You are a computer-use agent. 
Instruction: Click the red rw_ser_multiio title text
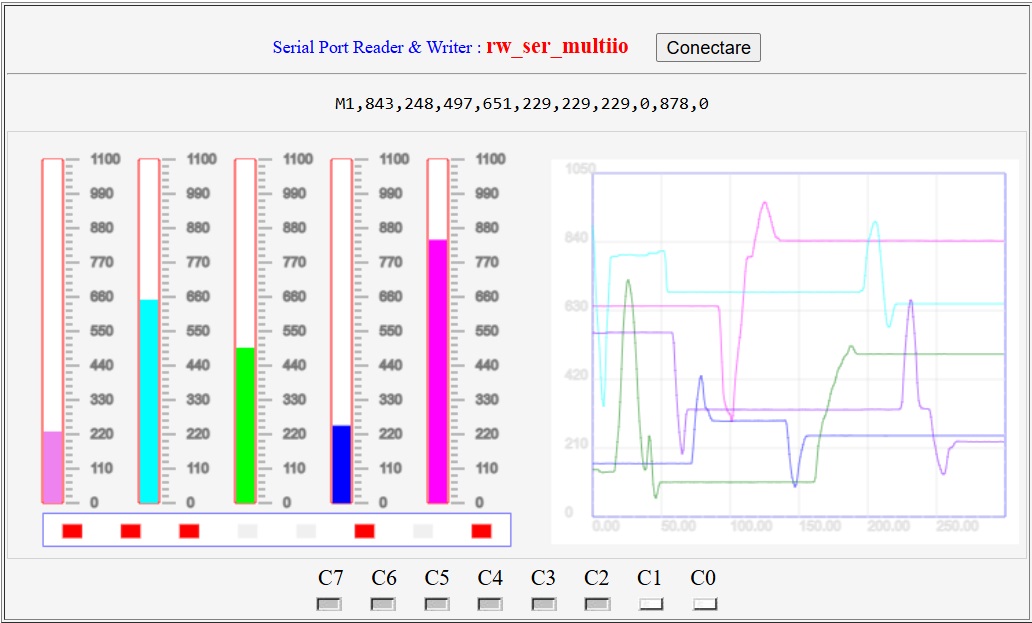click(557, 46)
